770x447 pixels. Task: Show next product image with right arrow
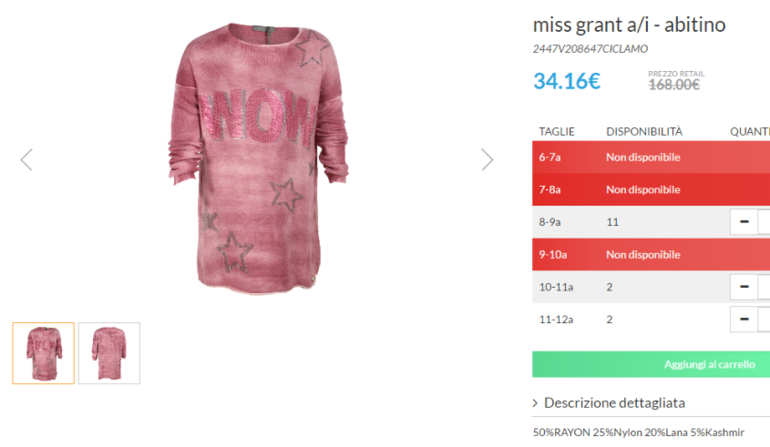(487, 160)
